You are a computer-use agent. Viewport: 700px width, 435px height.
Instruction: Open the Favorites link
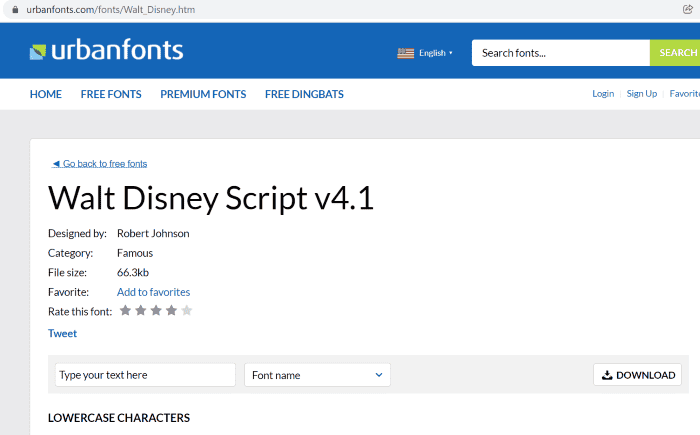point(685,94)
